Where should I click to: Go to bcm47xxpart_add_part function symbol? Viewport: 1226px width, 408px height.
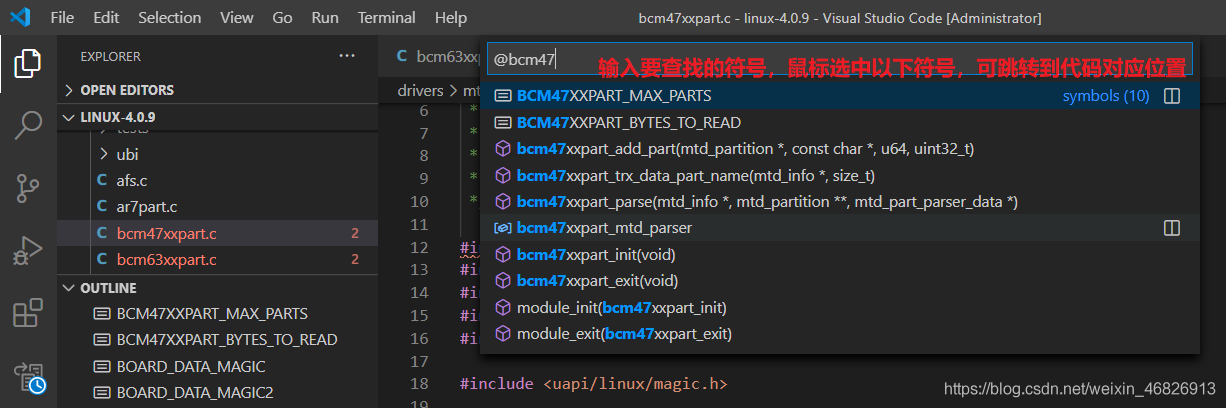click(840, 149)
